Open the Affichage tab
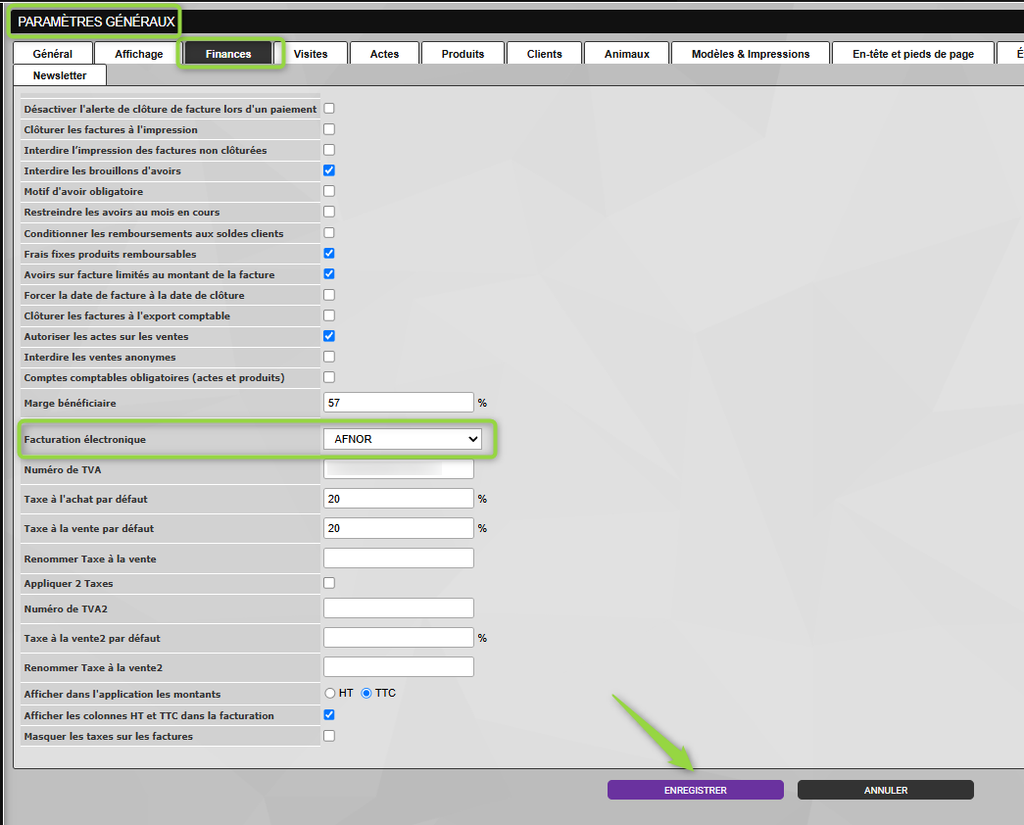 (138, 54)
